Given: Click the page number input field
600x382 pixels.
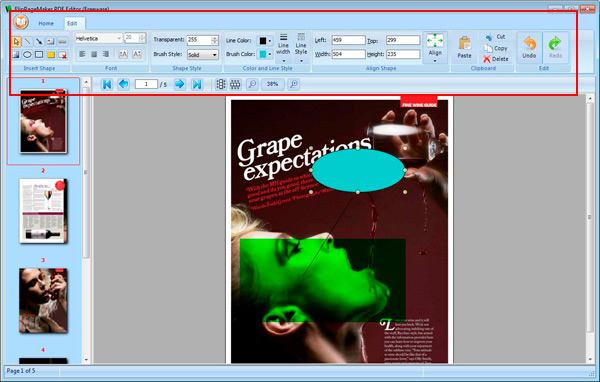Looking at the screenshot, I should [x=146, y=84].
